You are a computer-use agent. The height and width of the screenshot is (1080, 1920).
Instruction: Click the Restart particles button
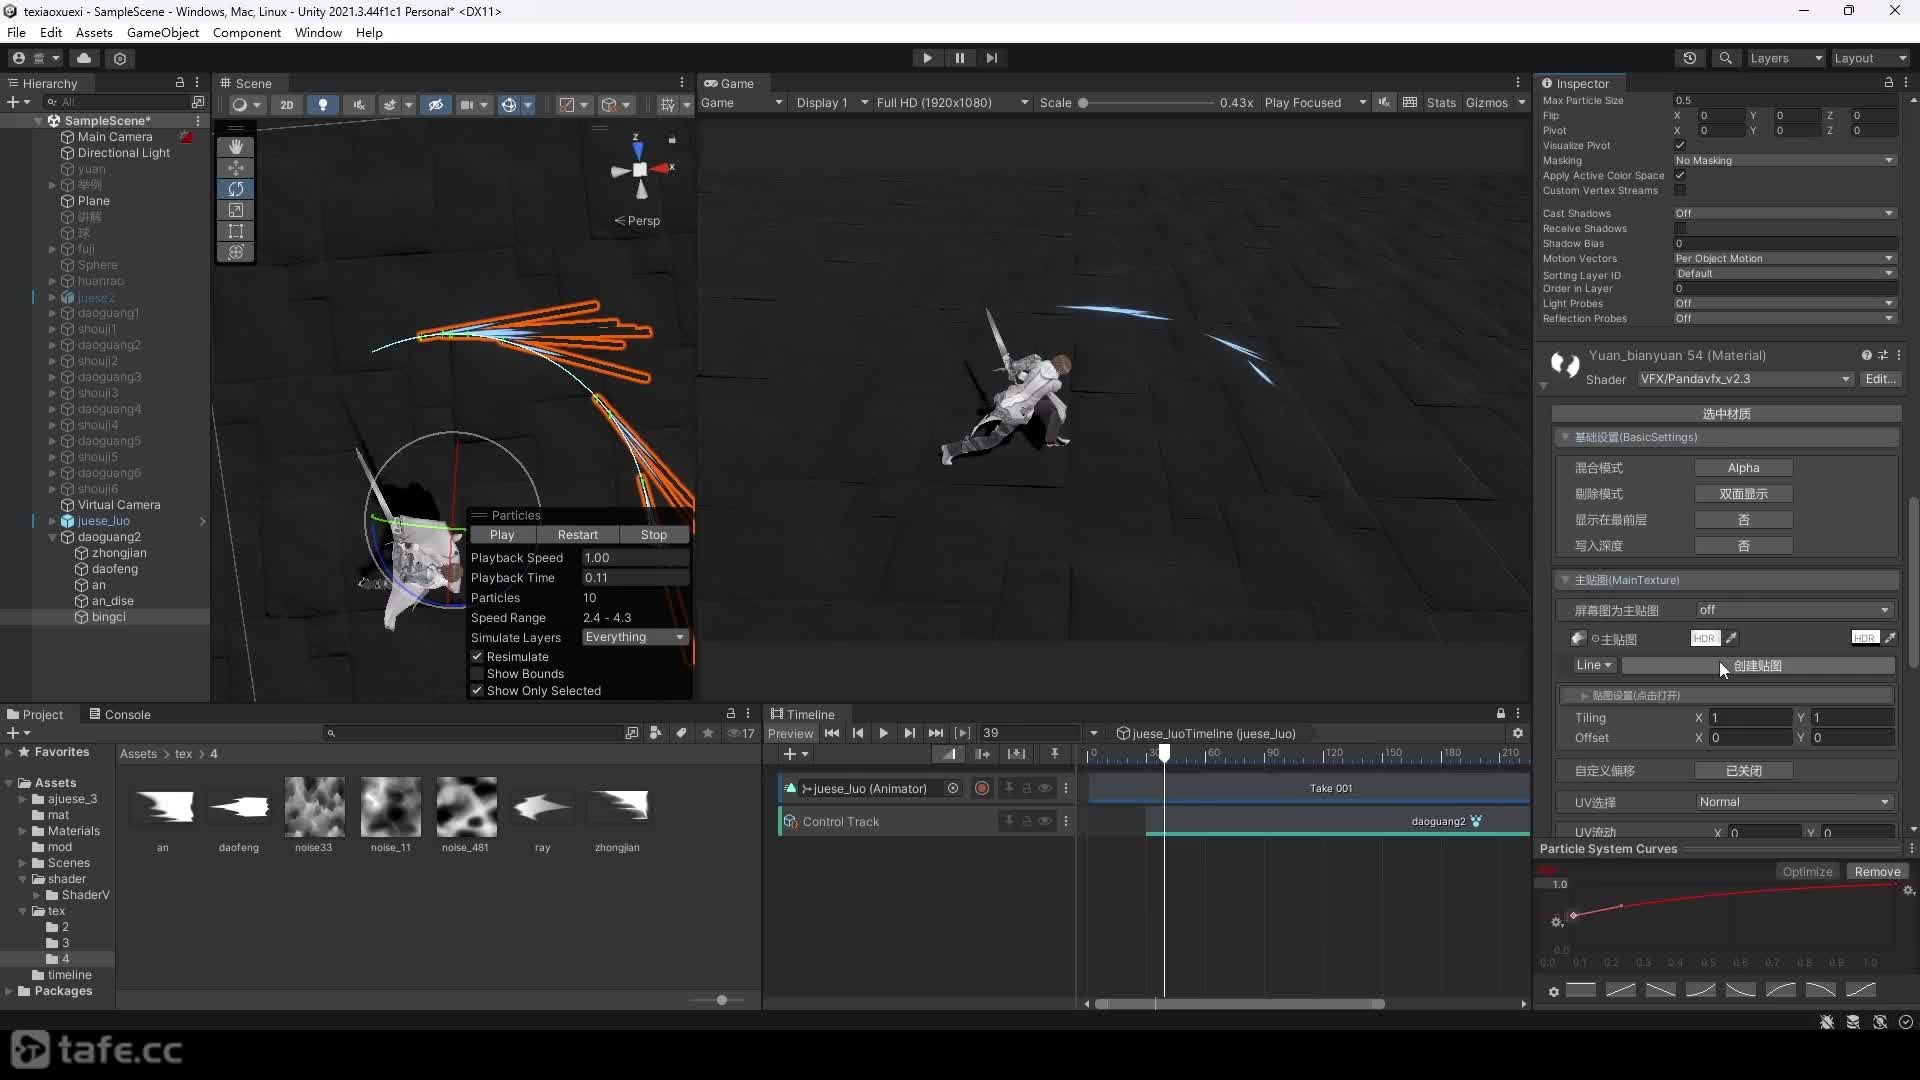point(578,535)
